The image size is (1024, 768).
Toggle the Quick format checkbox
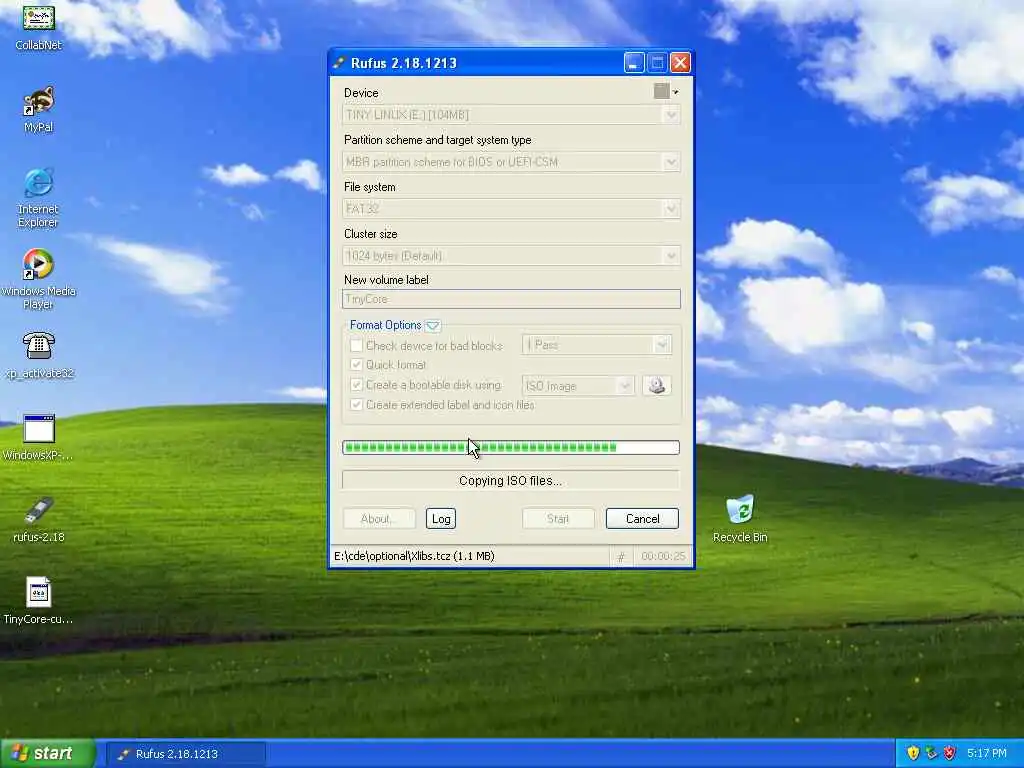pyautogui.click(x=357, y=364)
